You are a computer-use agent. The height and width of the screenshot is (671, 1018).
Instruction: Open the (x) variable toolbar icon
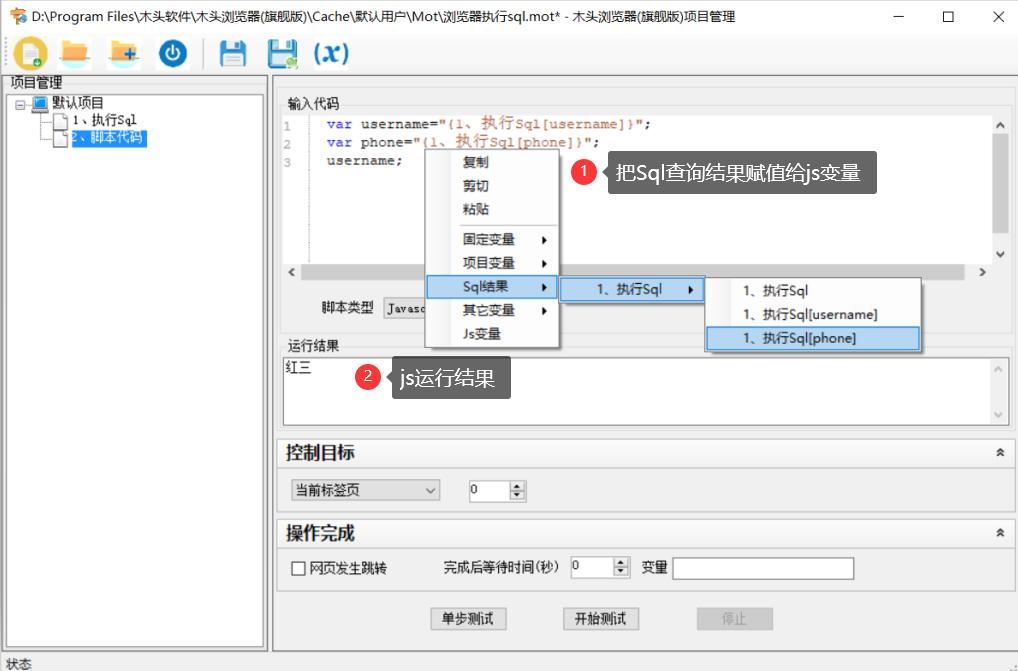click(330, 54)
